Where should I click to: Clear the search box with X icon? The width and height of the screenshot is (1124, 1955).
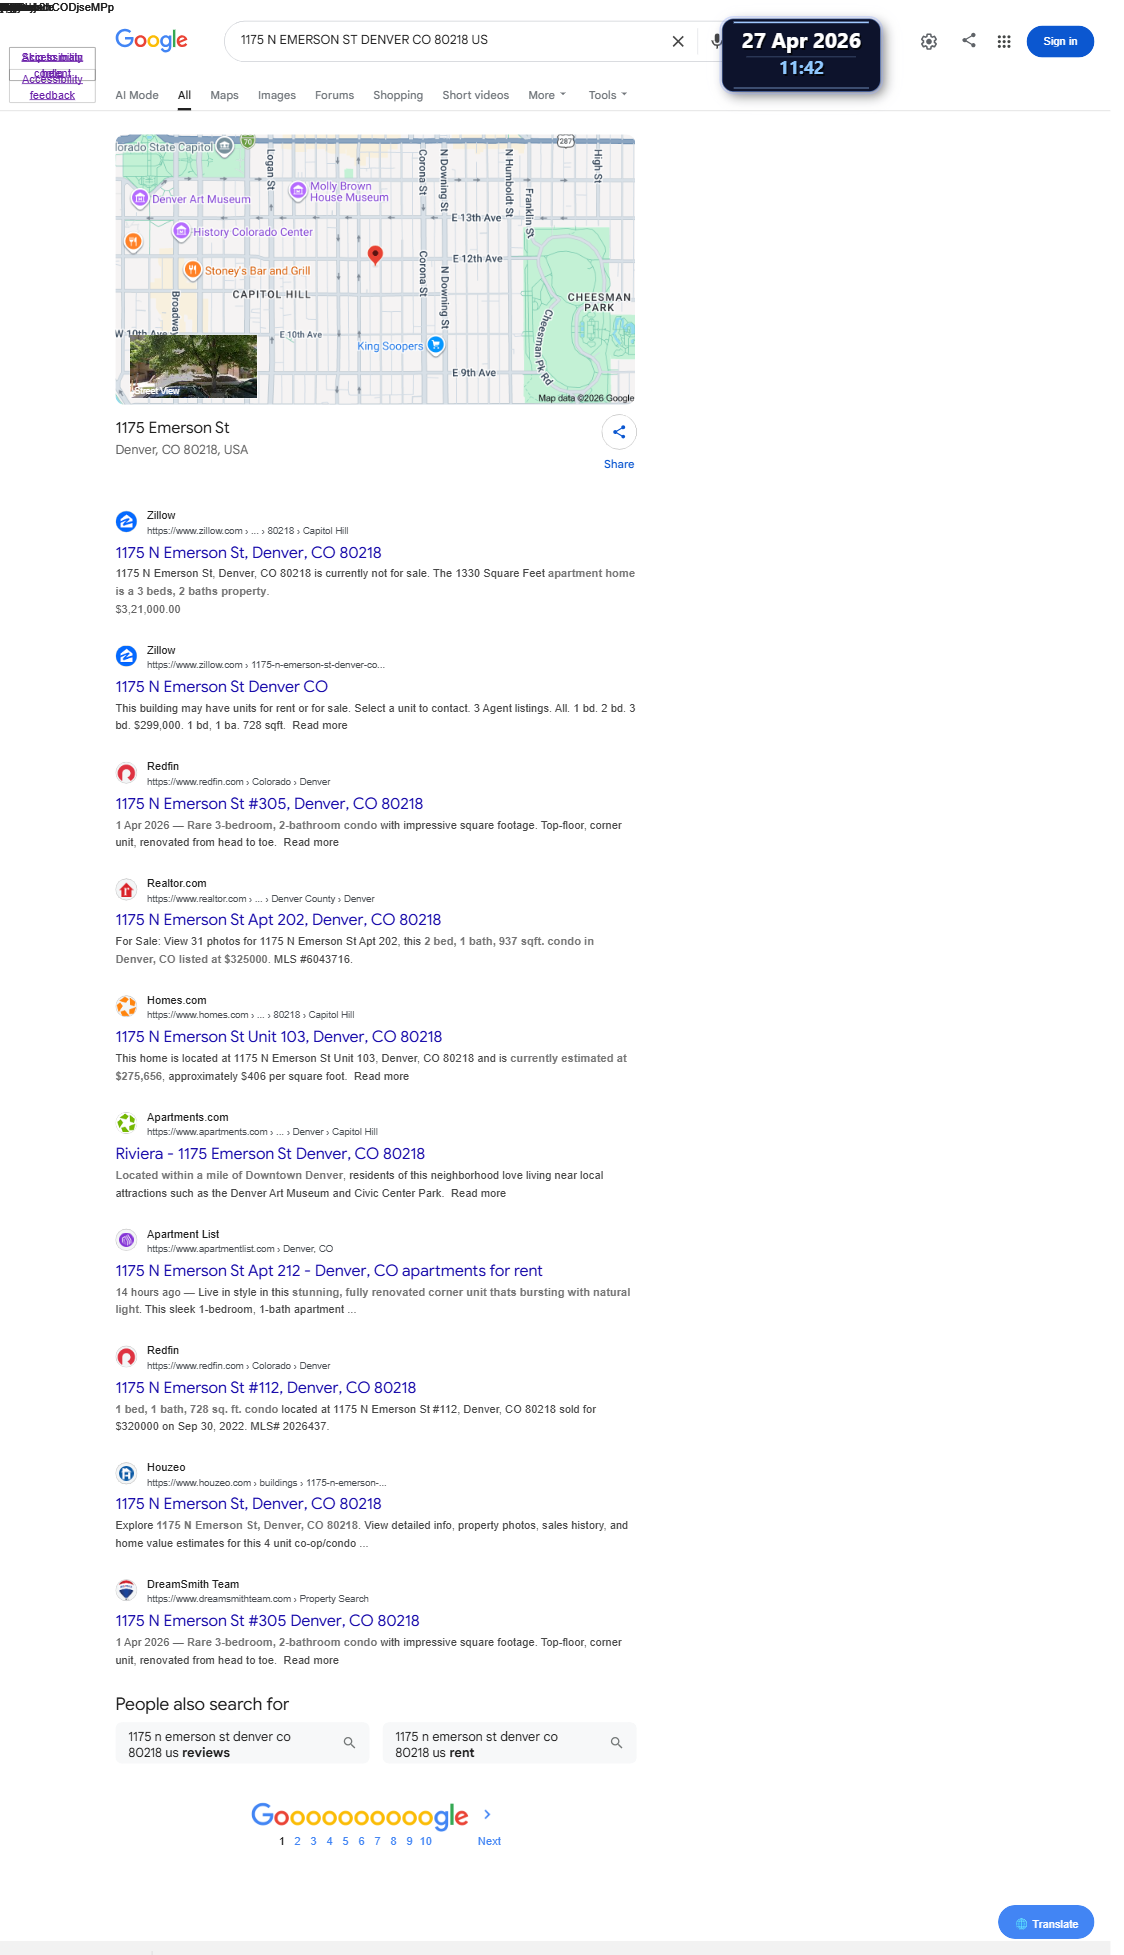coord(678,41)
